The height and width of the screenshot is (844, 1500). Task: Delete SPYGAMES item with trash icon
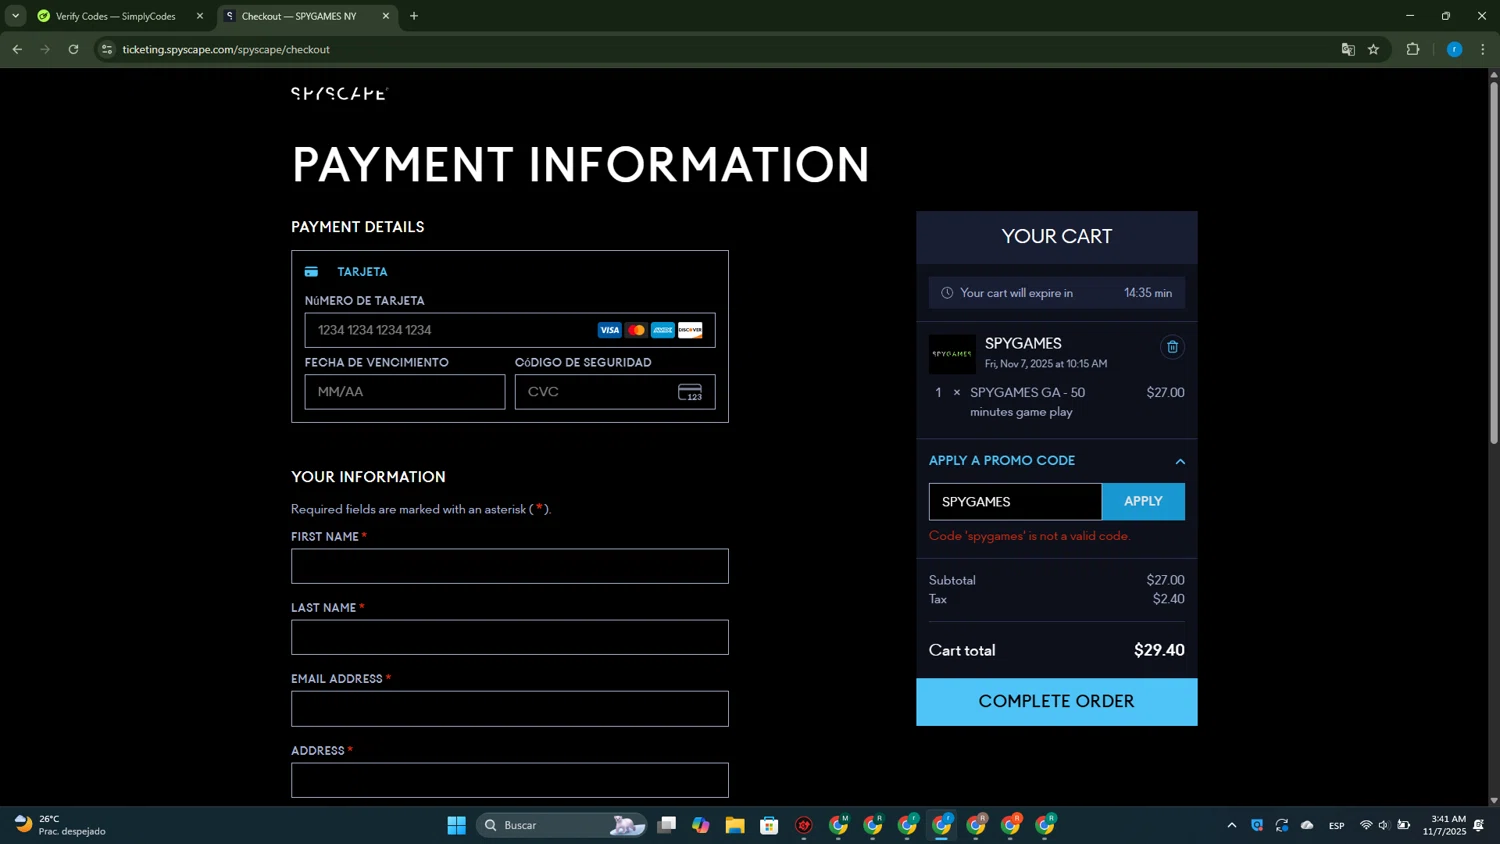[x=1172, y=347]
